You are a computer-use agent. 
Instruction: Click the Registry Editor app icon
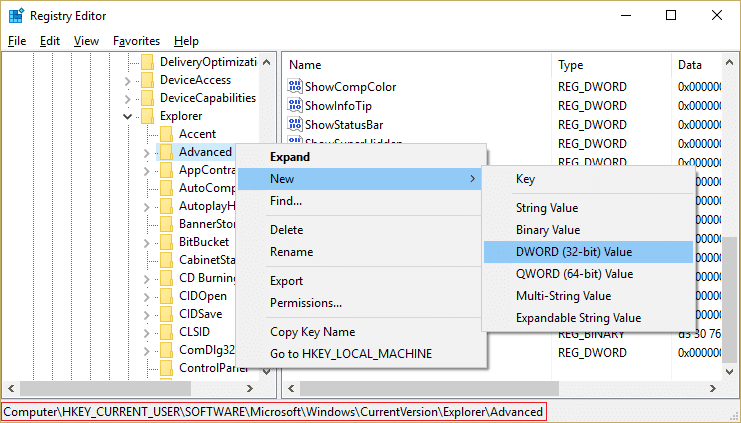(x=16, y=16)
